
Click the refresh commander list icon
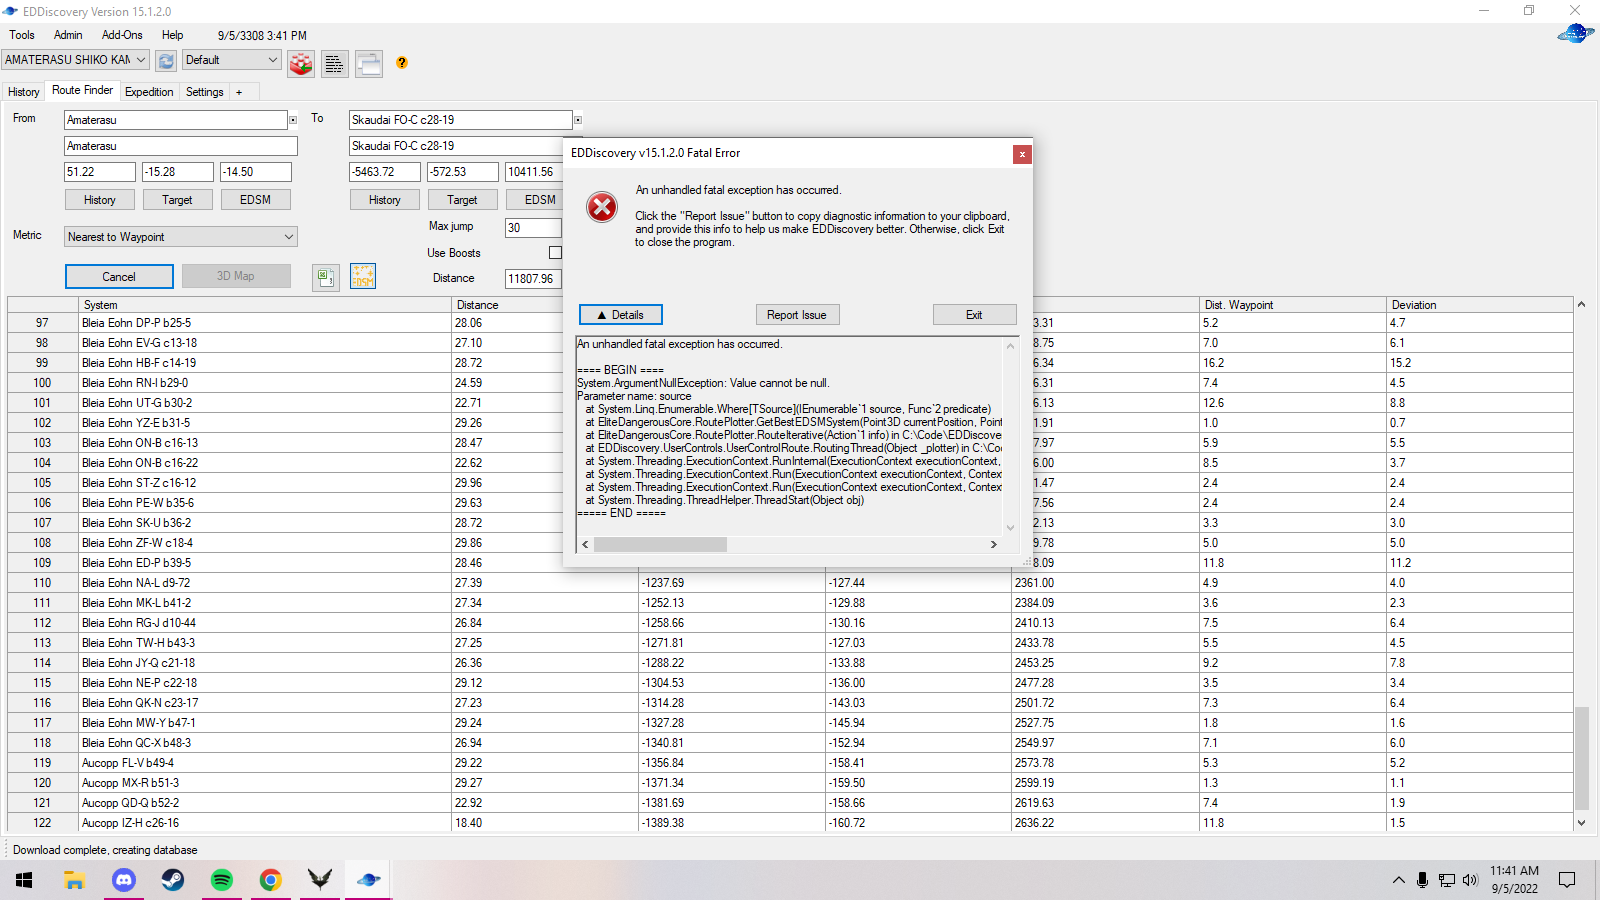[165, 60]
